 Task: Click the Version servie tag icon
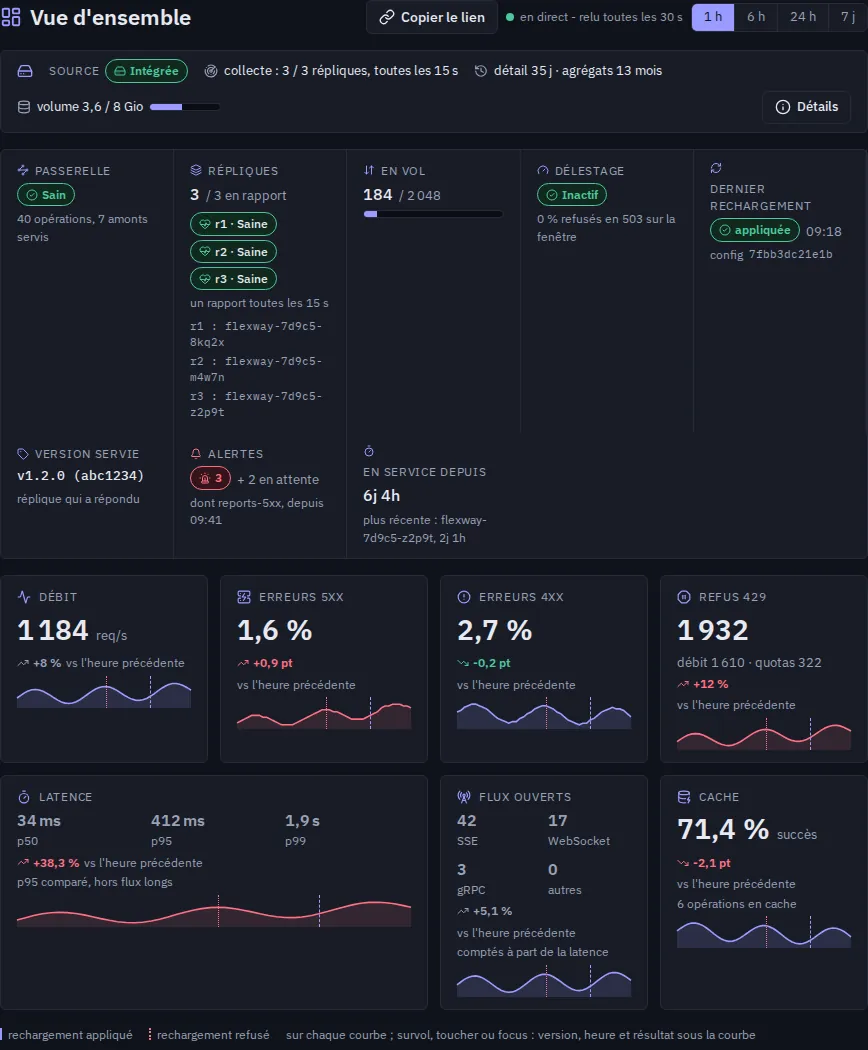pyautogui.click(x=23, y=454)
